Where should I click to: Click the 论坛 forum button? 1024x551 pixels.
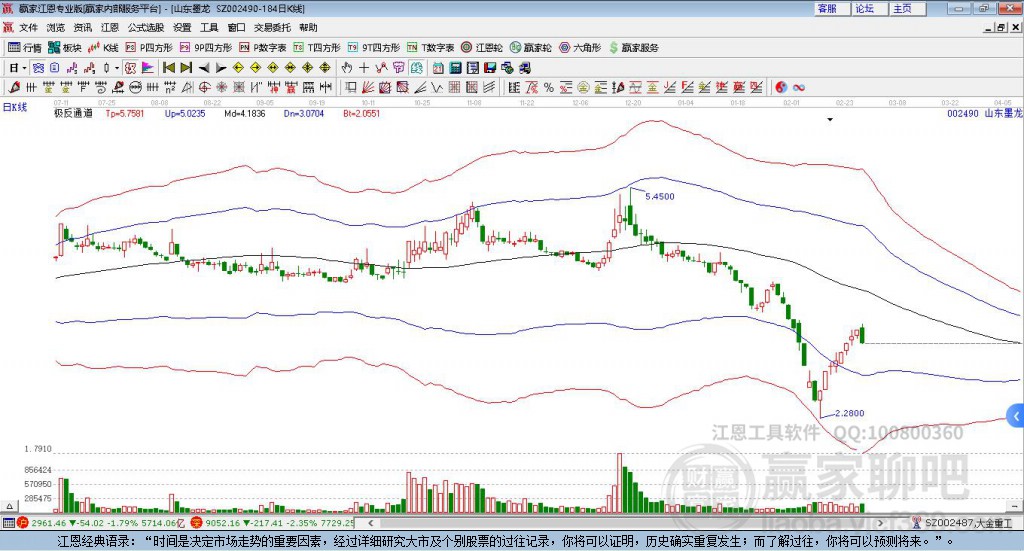(x=870, y=8)
